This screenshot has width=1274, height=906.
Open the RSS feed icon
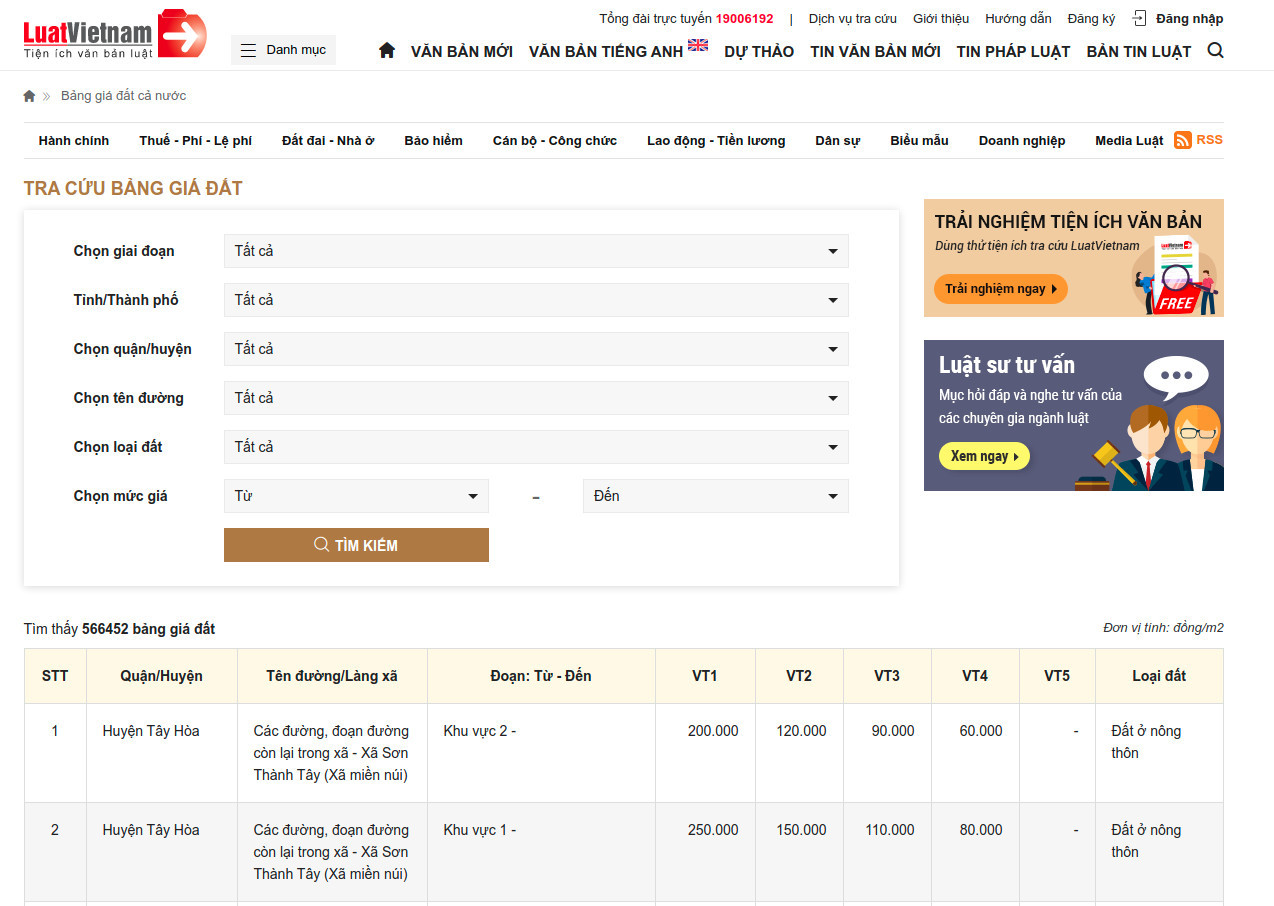click(x=1182, y=140)
